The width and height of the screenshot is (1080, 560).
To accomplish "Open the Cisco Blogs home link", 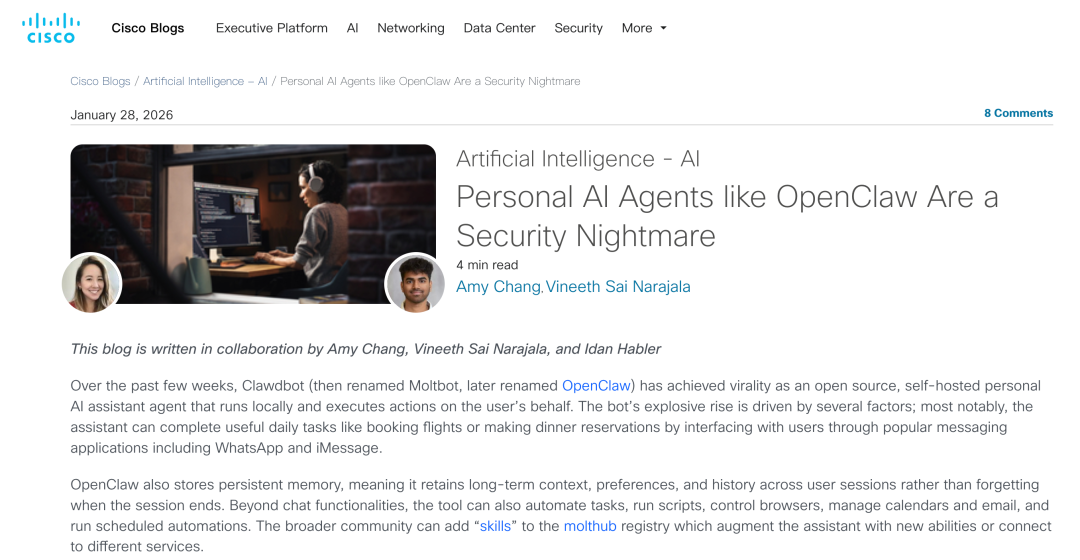I will pos(148,28).
